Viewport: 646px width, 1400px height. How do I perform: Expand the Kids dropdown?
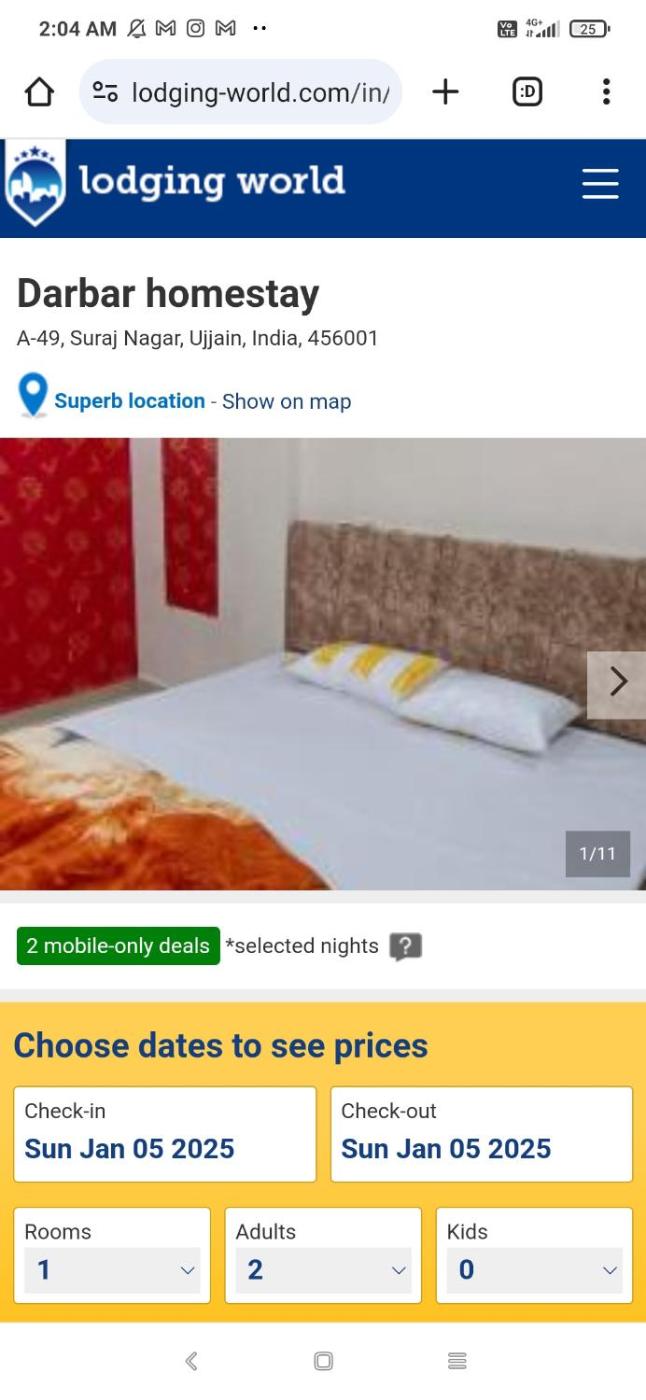(534, 1270)
